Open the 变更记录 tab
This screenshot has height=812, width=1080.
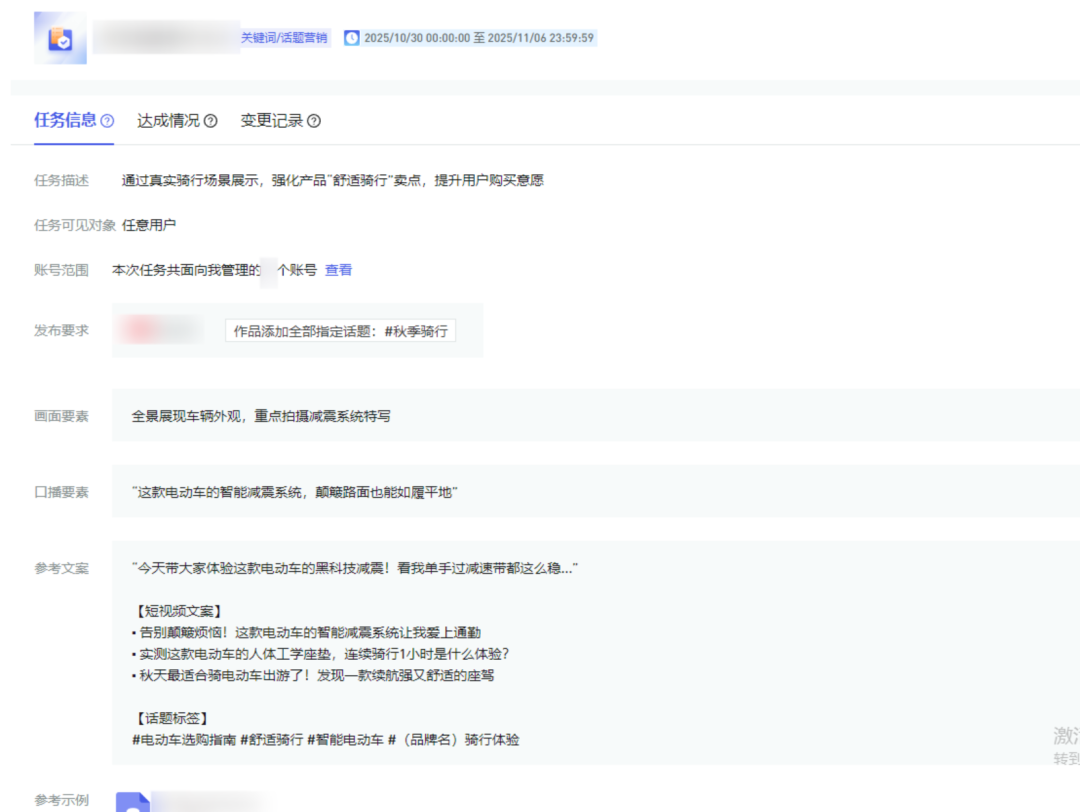(x=271, y=121)
